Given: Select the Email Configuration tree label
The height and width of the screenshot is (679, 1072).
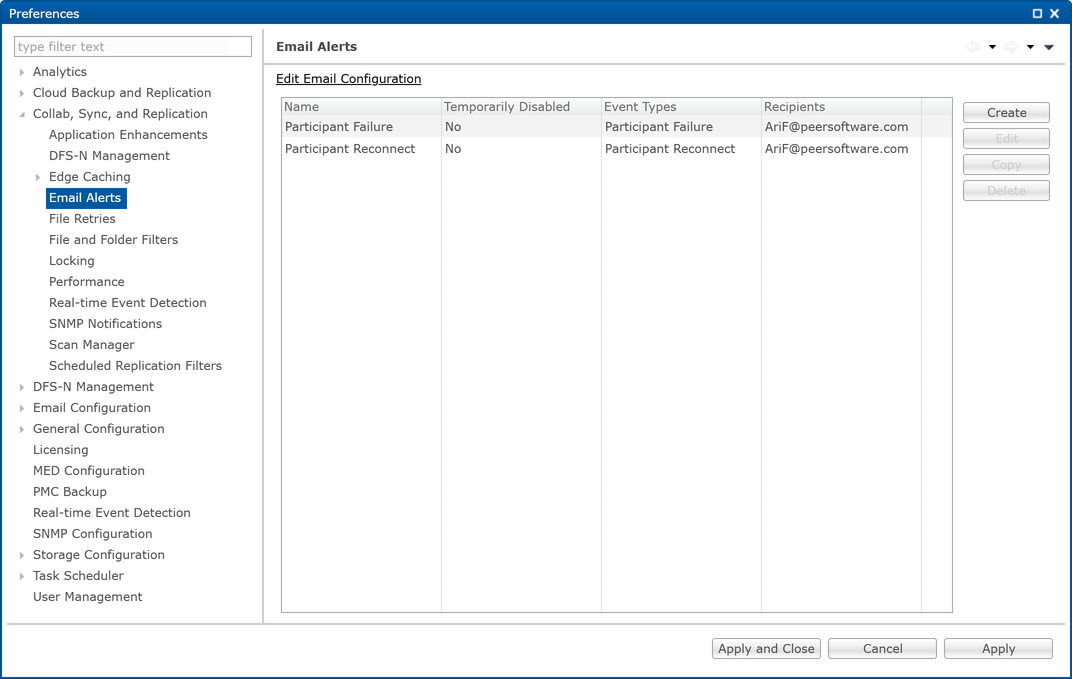Looking at the screenshot, I should tap(92, 408).
